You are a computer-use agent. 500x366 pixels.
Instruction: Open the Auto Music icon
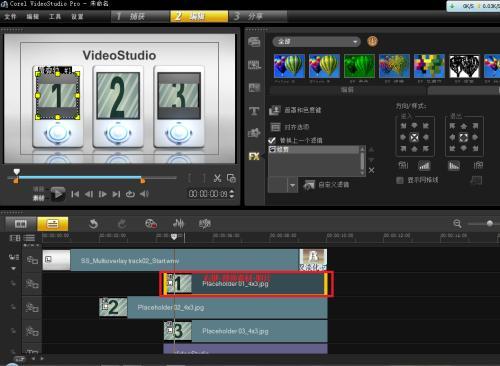point(205,224)
